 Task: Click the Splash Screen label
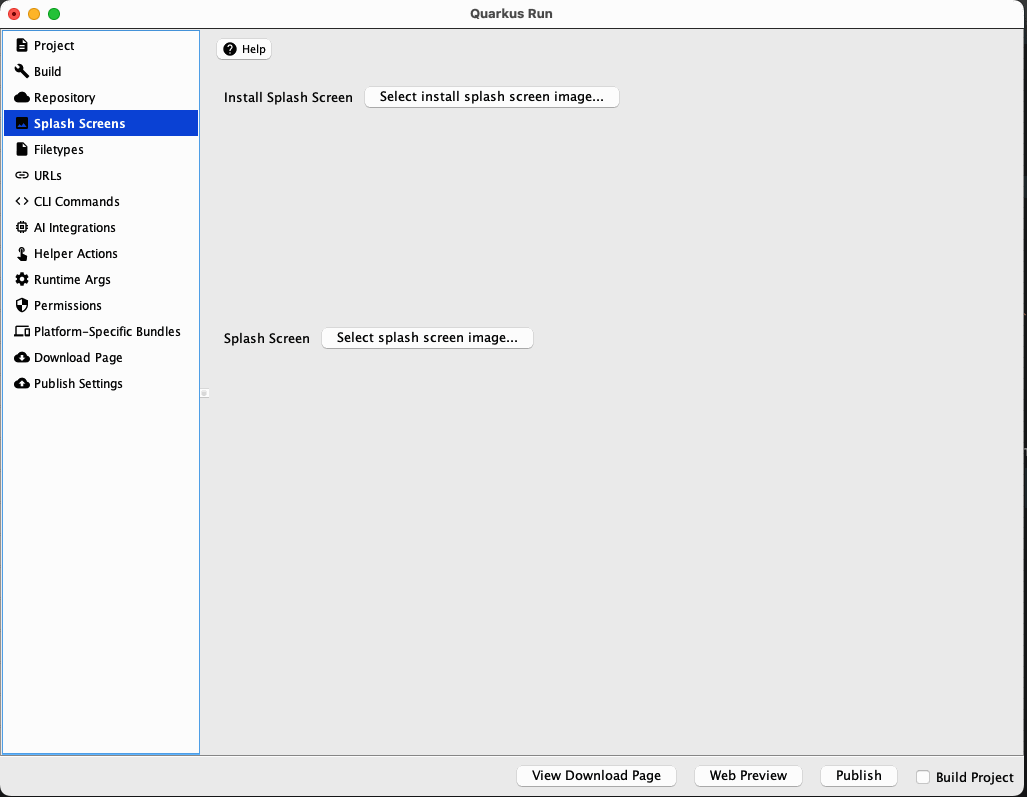tap(267, 339)
